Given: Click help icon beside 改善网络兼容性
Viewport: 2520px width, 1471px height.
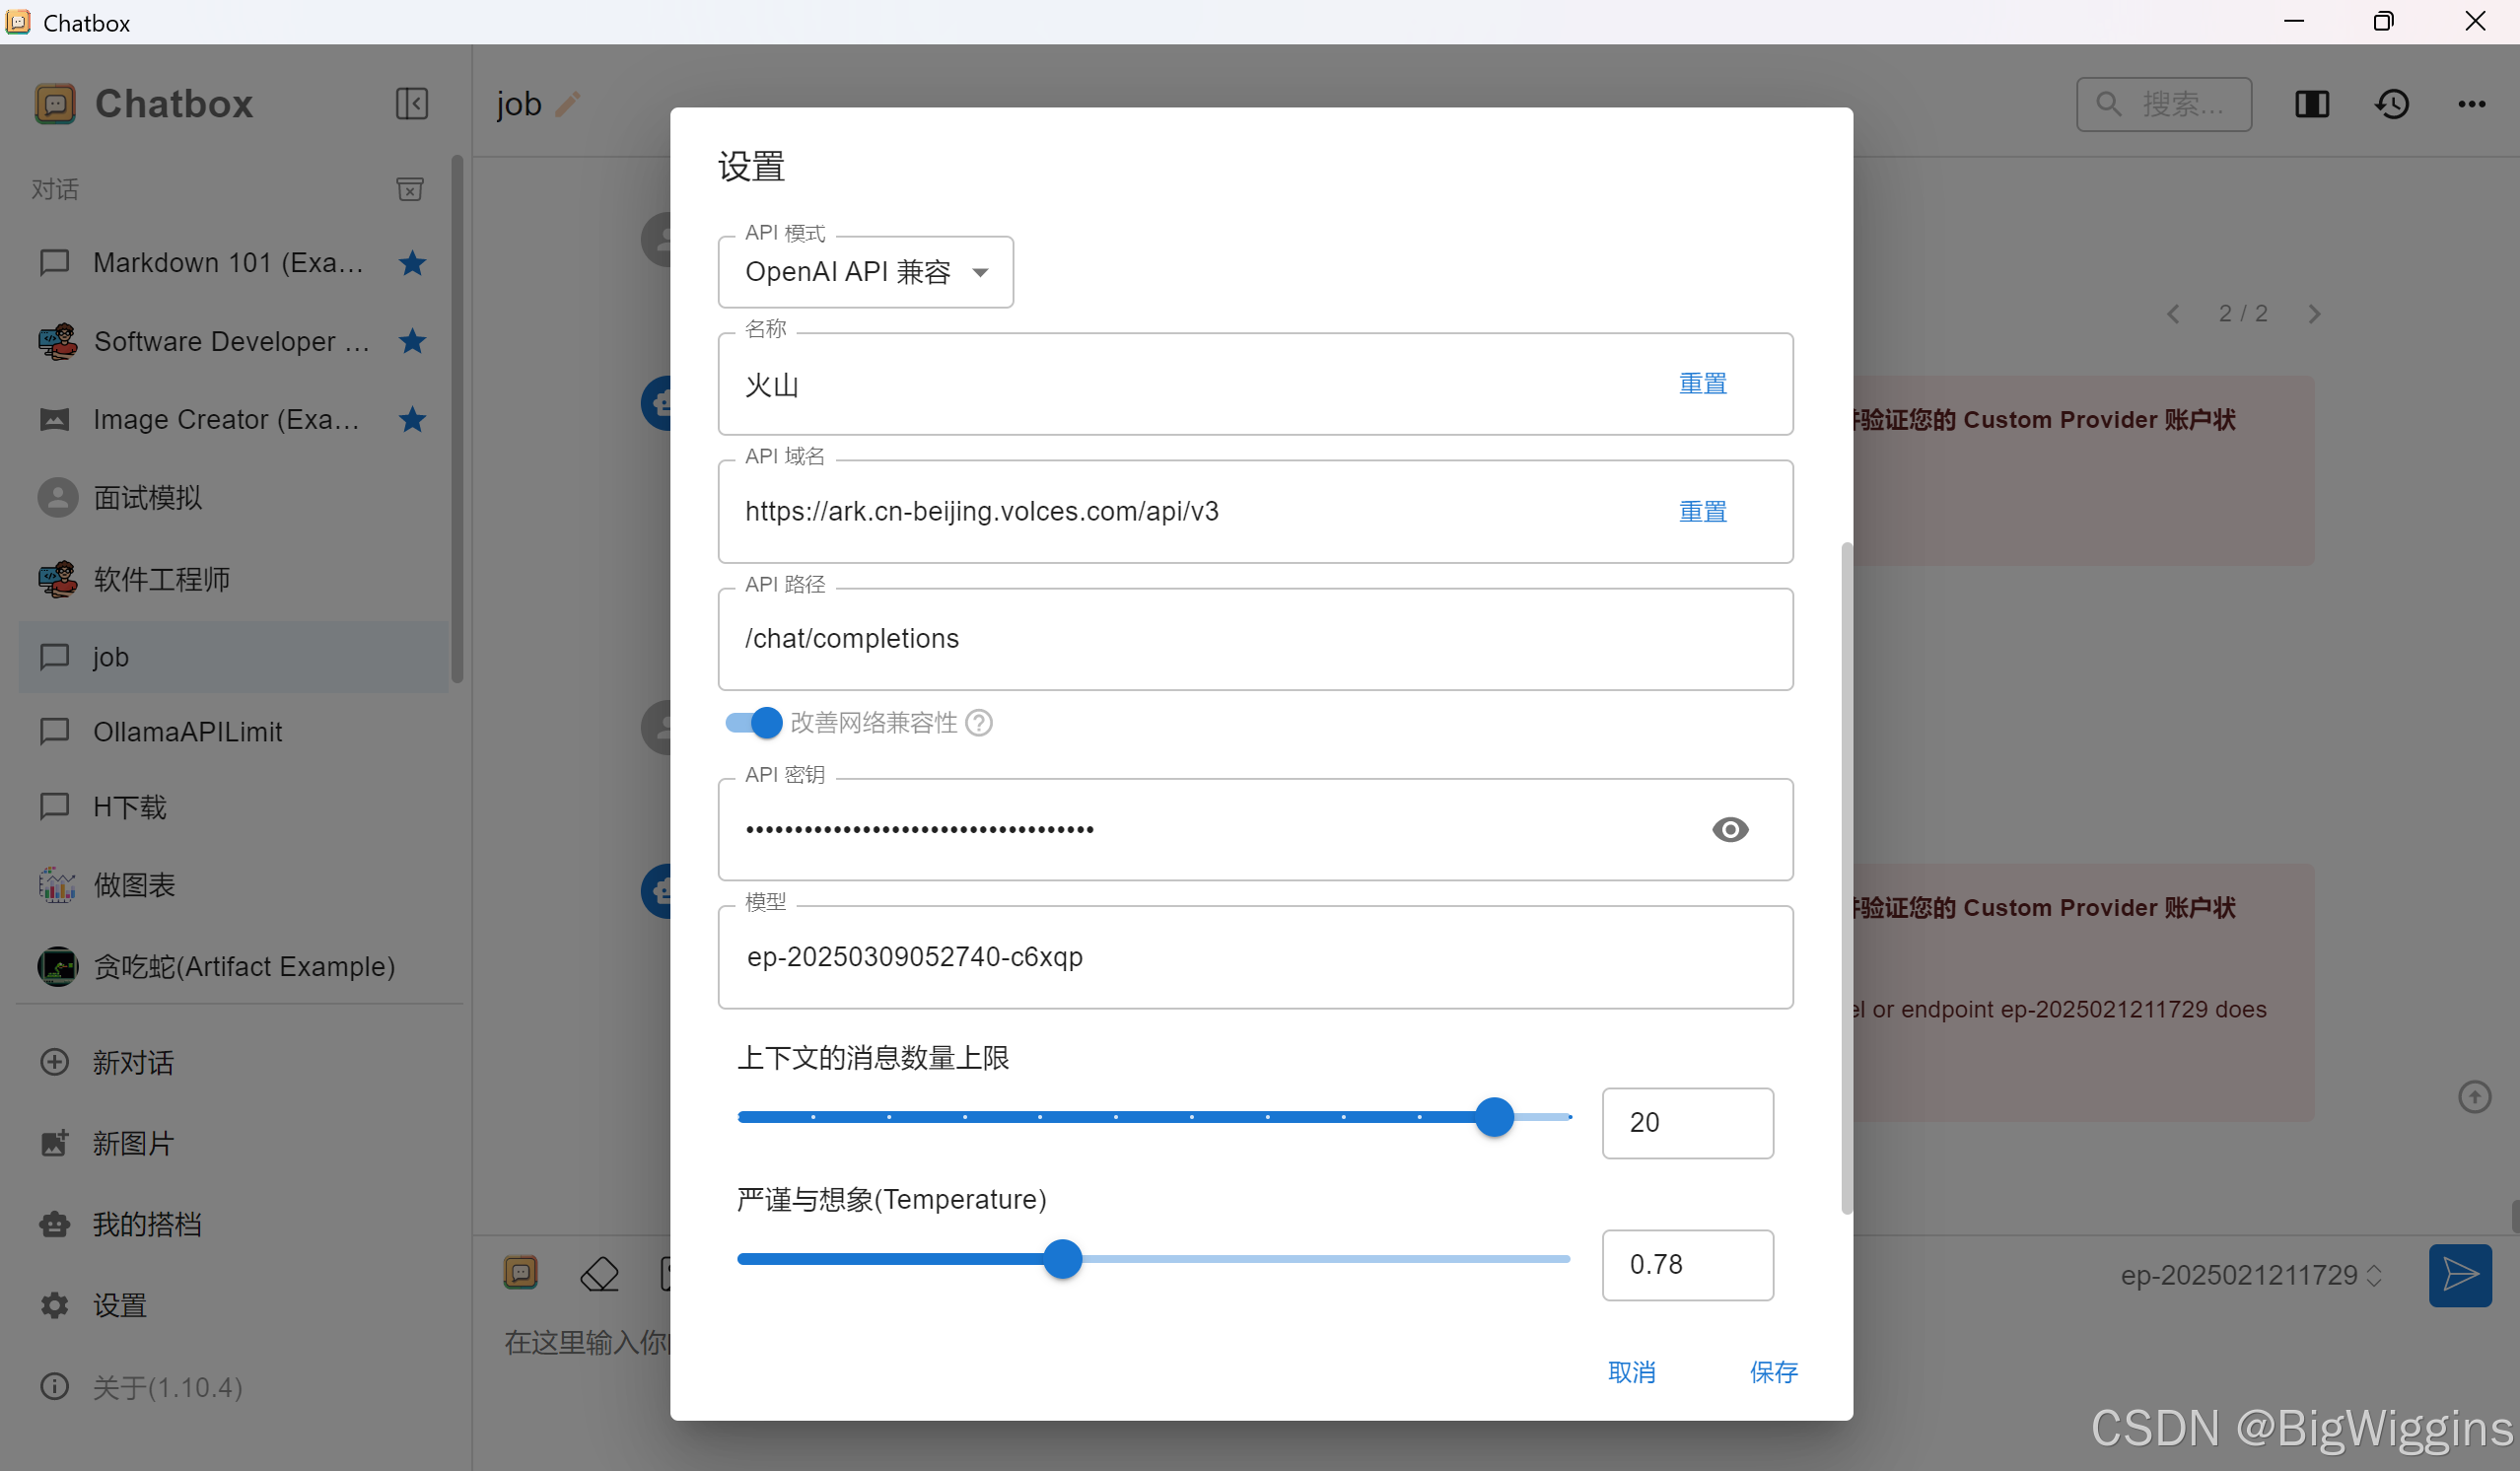Looking at the screenshot, I should pos(980,722).
